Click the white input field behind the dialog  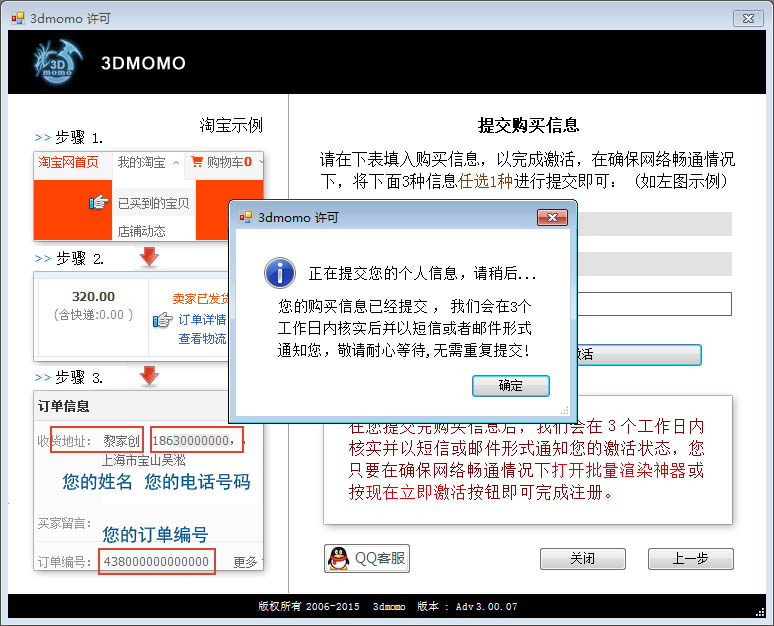coord(655,304)
